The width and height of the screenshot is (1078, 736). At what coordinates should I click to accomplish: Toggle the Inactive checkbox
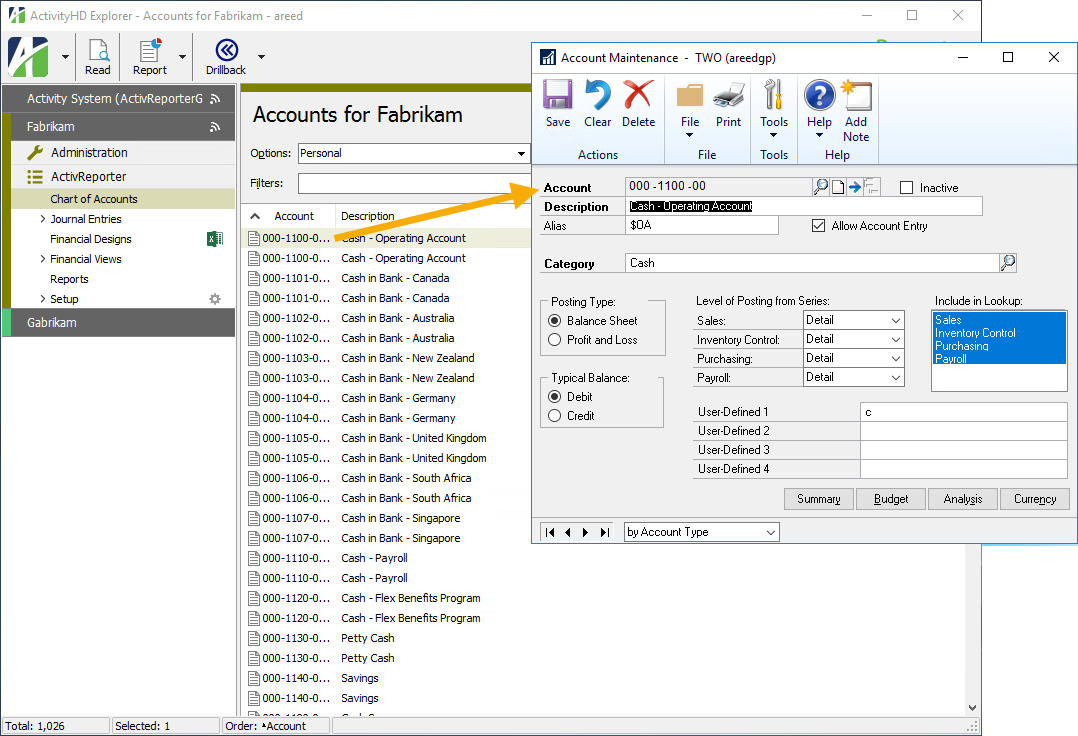point(907,188)
